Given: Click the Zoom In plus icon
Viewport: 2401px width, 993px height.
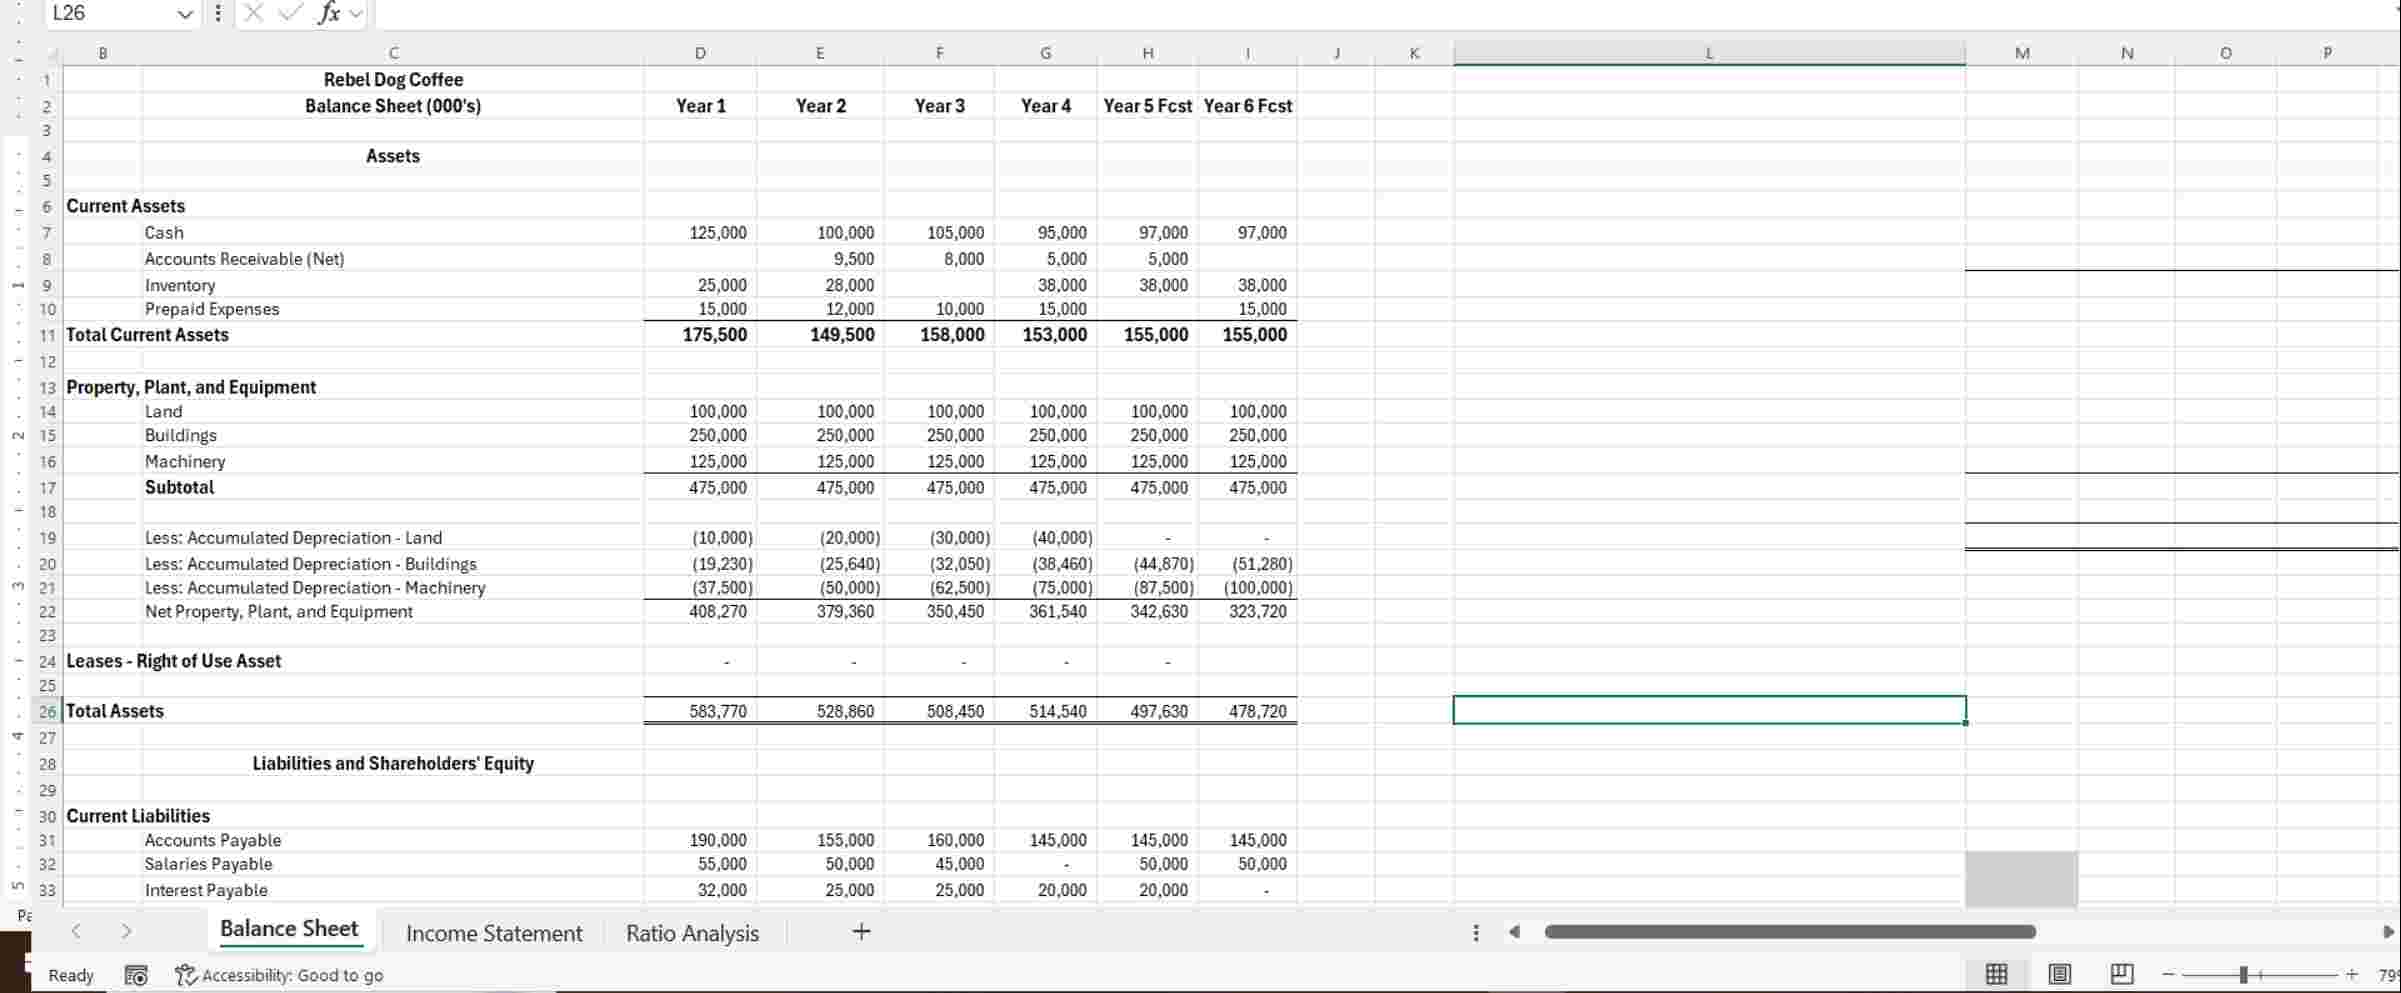Looking at the screenshot, I should (2352, 974).
